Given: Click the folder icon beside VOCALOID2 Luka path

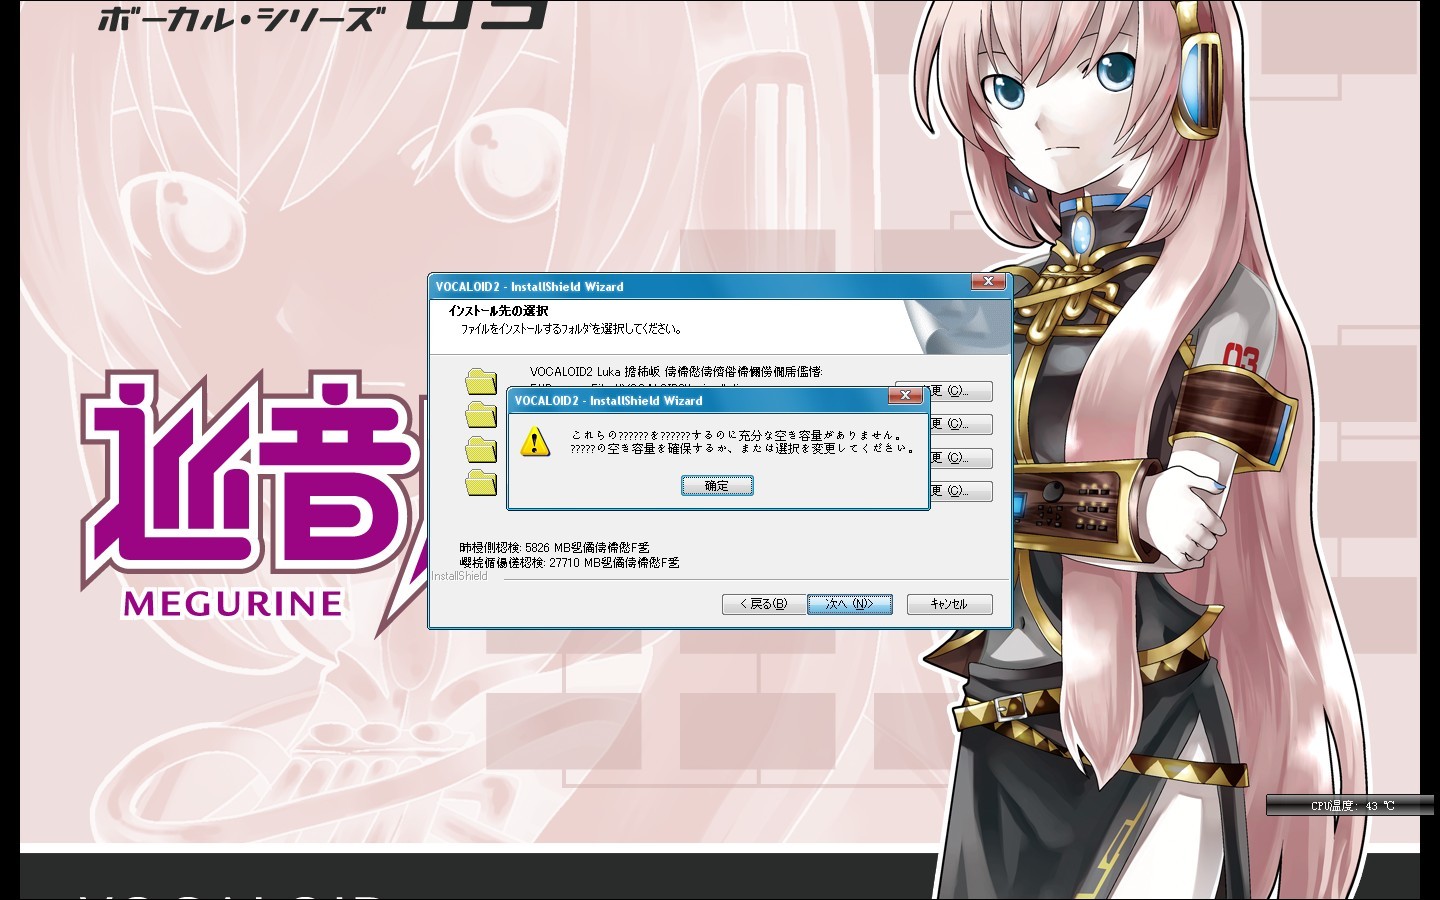Looking at the screenshot, I should point(481,381).
